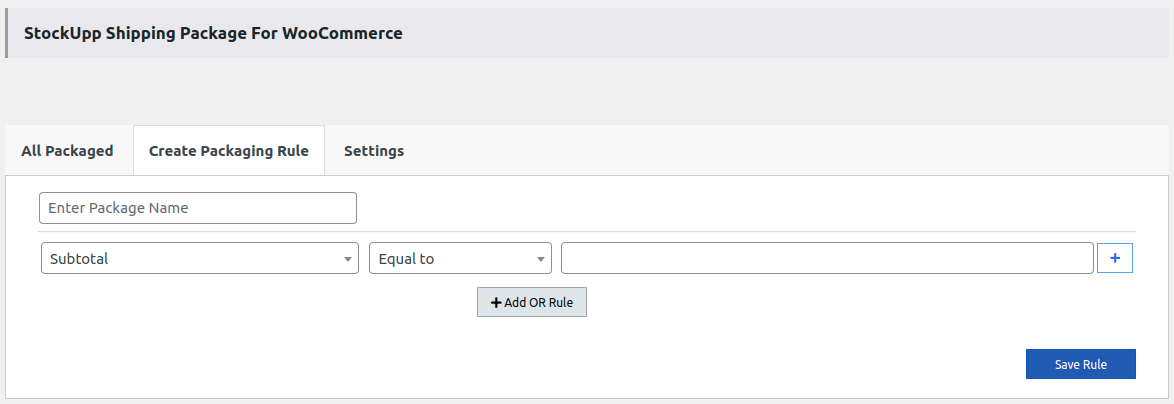This screenshot has height=404, width=1174.
Task: Open the Settings tab
Action: (x=373, y=151)
